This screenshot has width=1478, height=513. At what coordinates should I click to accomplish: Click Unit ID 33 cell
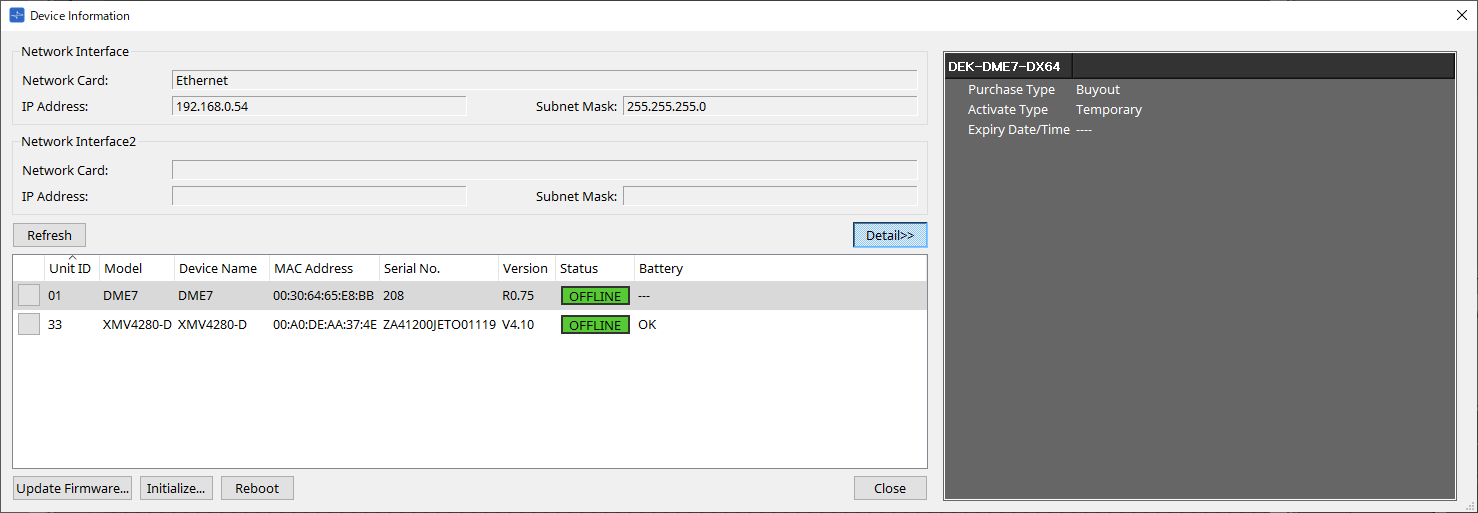point(55,325)
